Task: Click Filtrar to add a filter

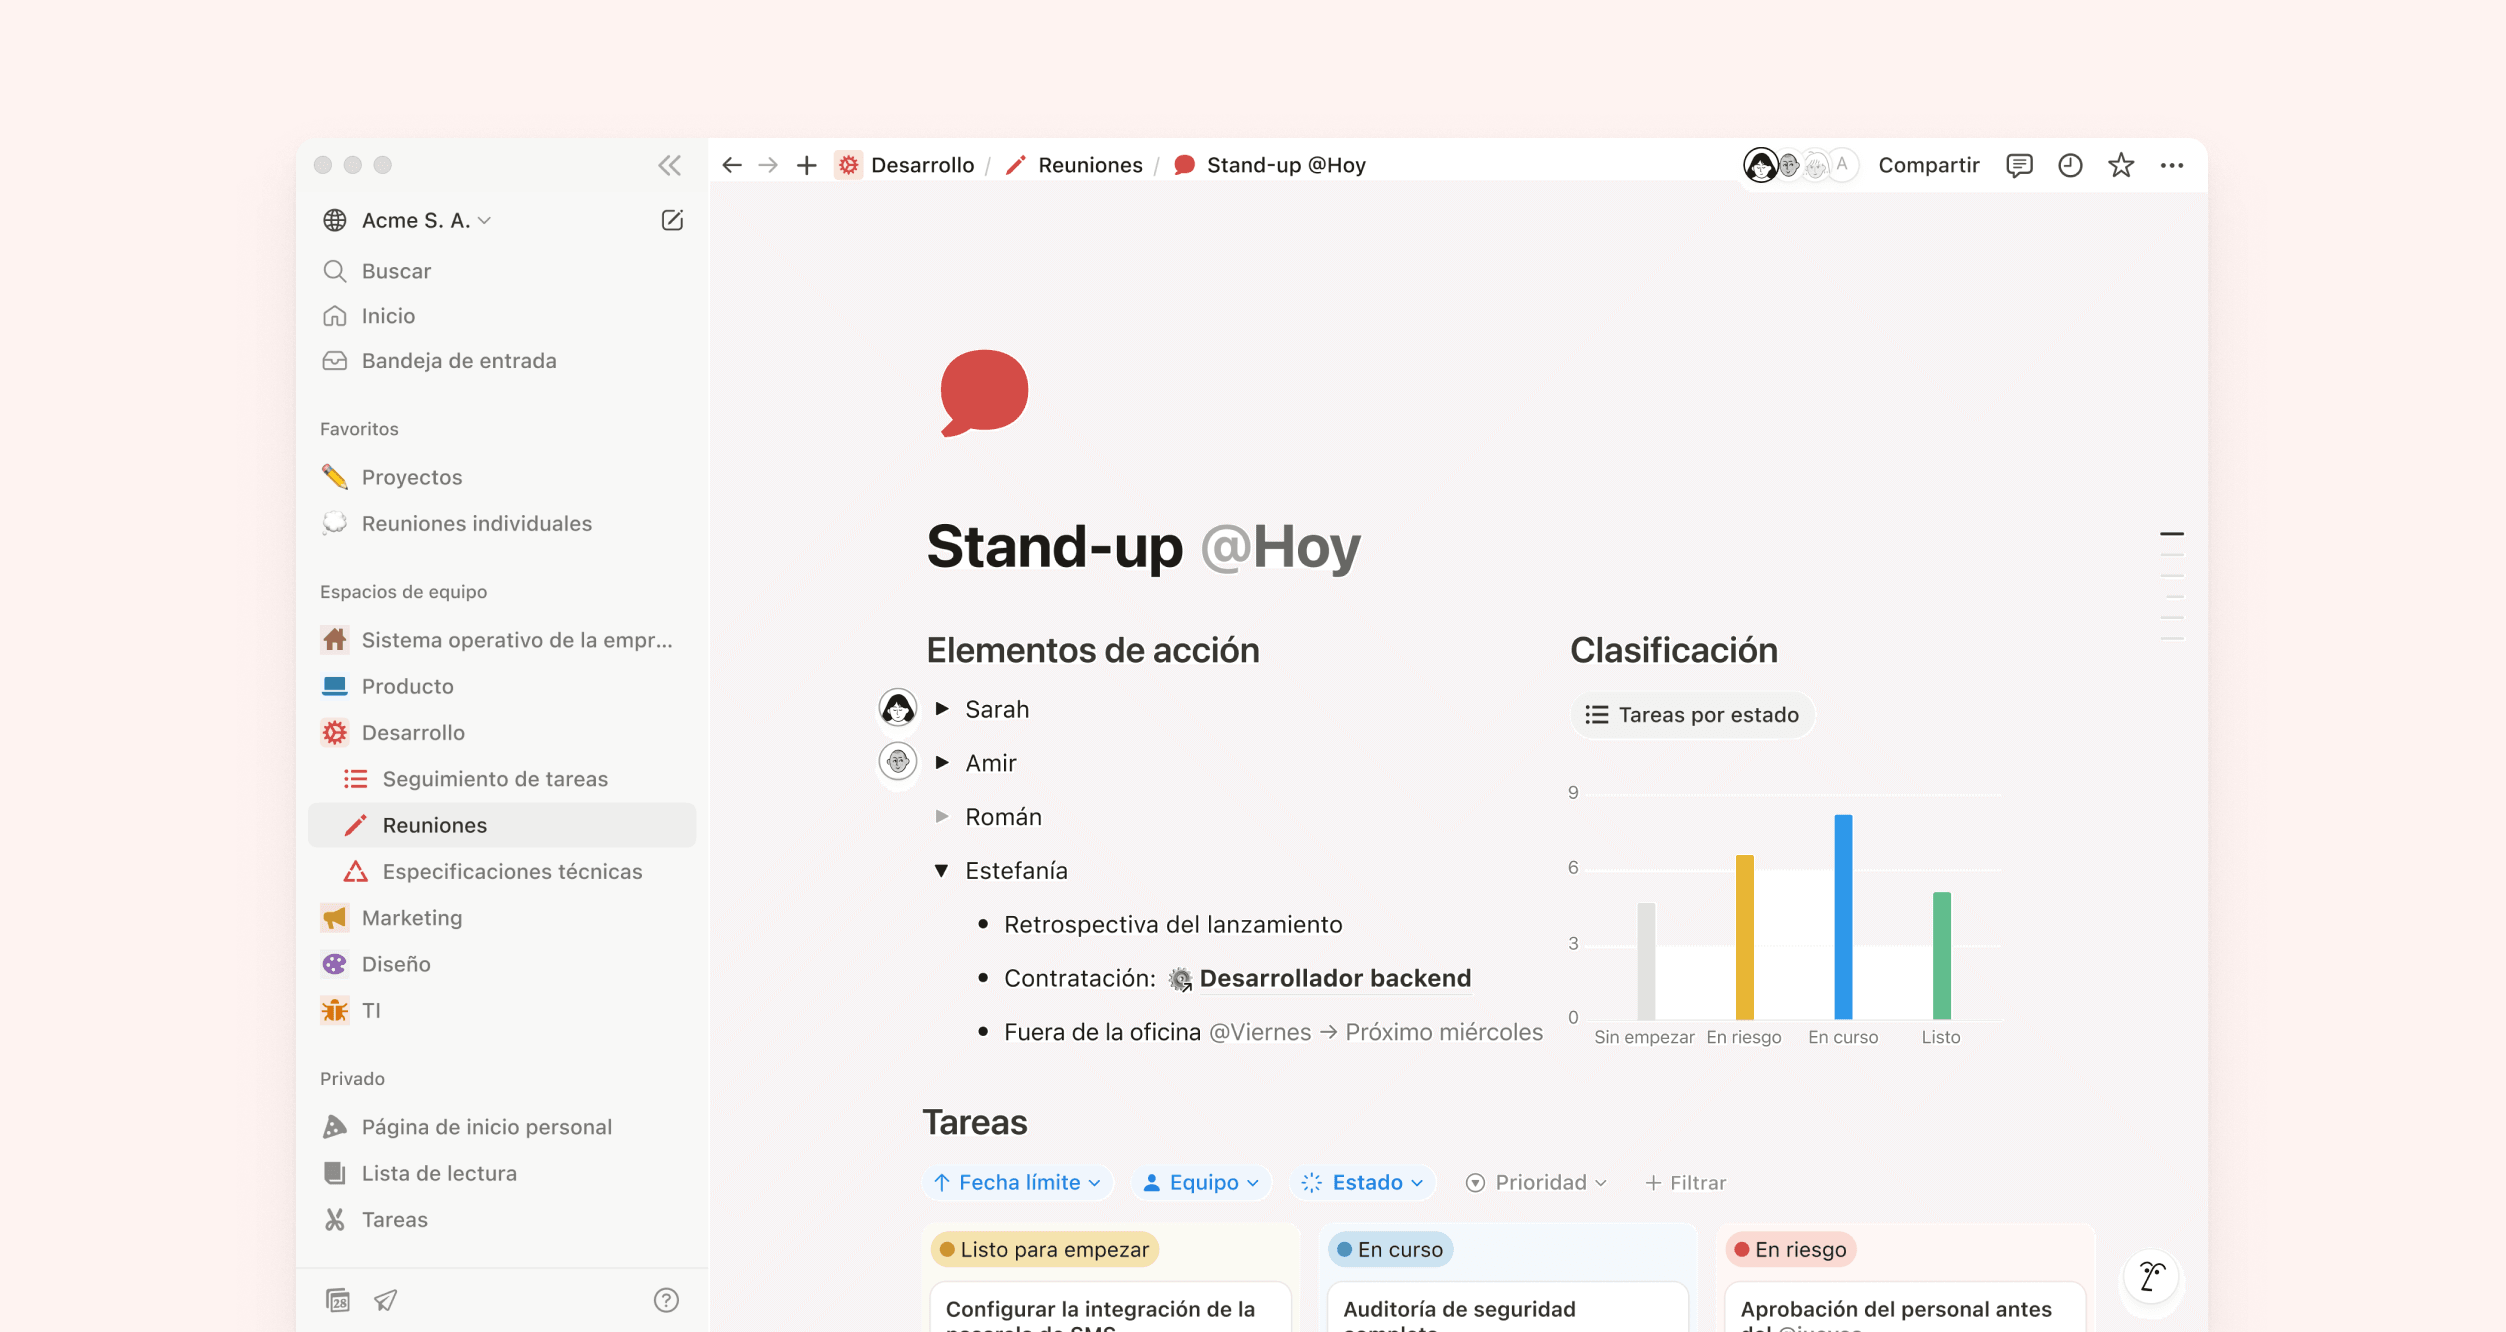Action: (1686, 1183)
